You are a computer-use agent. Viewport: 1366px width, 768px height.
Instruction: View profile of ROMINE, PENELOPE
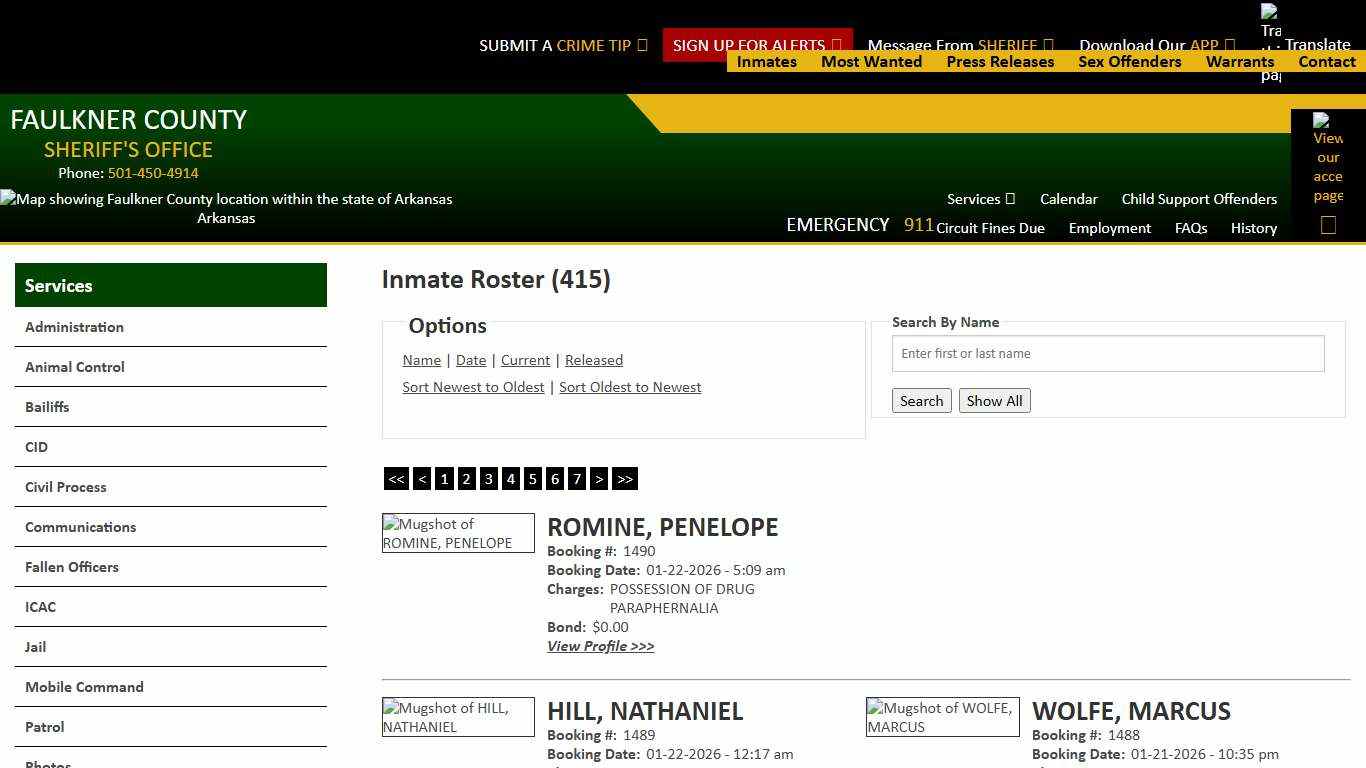click(x=600, y=646)
